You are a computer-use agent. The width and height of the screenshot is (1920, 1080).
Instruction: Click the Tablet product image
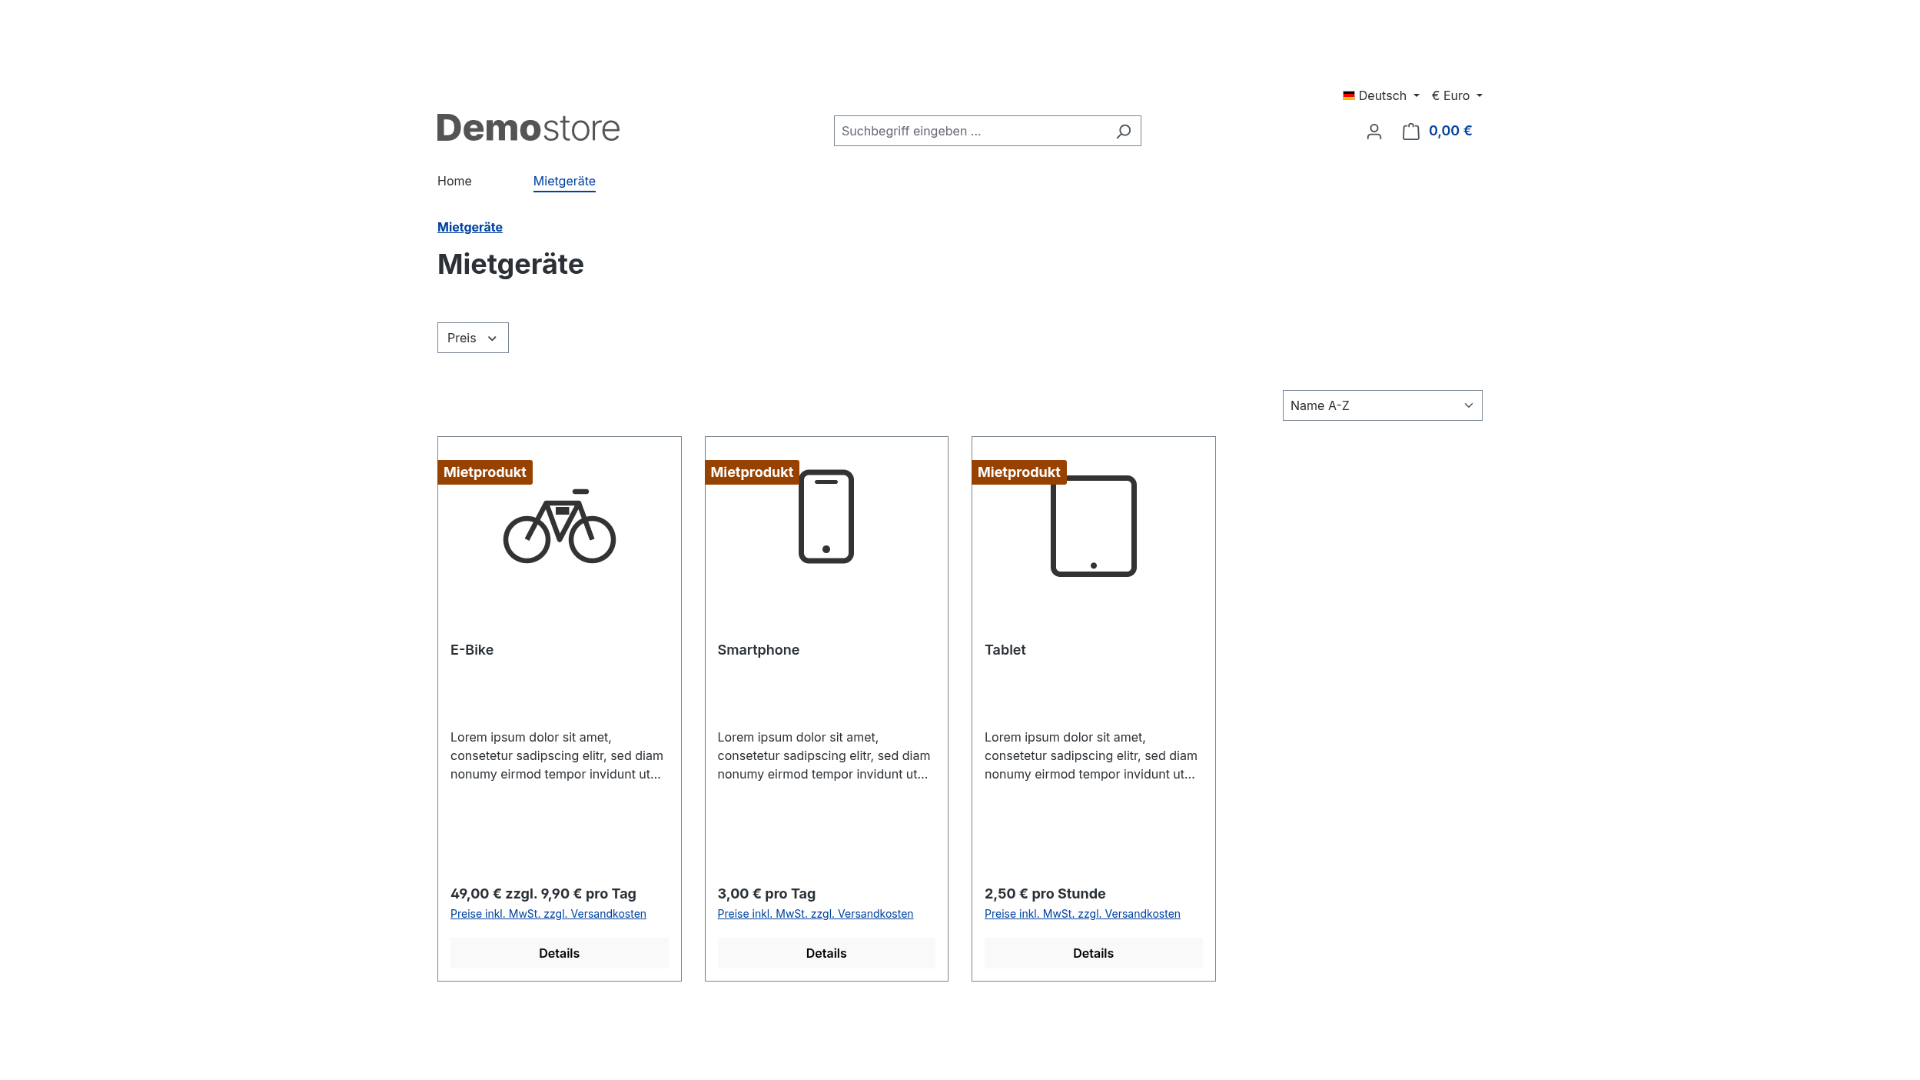coord(1093,526)
